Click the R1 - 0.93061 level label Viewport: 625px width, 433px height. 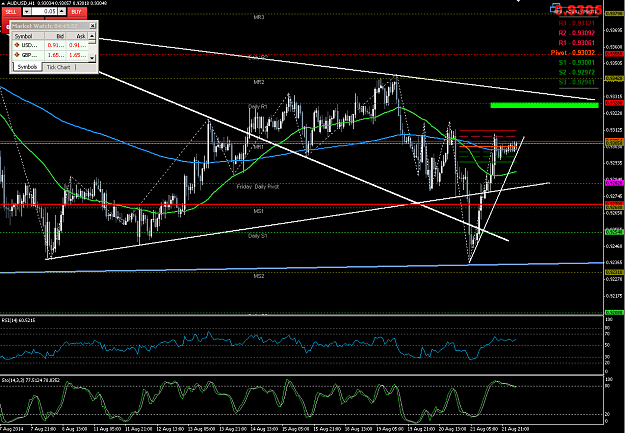click(577, 43)
